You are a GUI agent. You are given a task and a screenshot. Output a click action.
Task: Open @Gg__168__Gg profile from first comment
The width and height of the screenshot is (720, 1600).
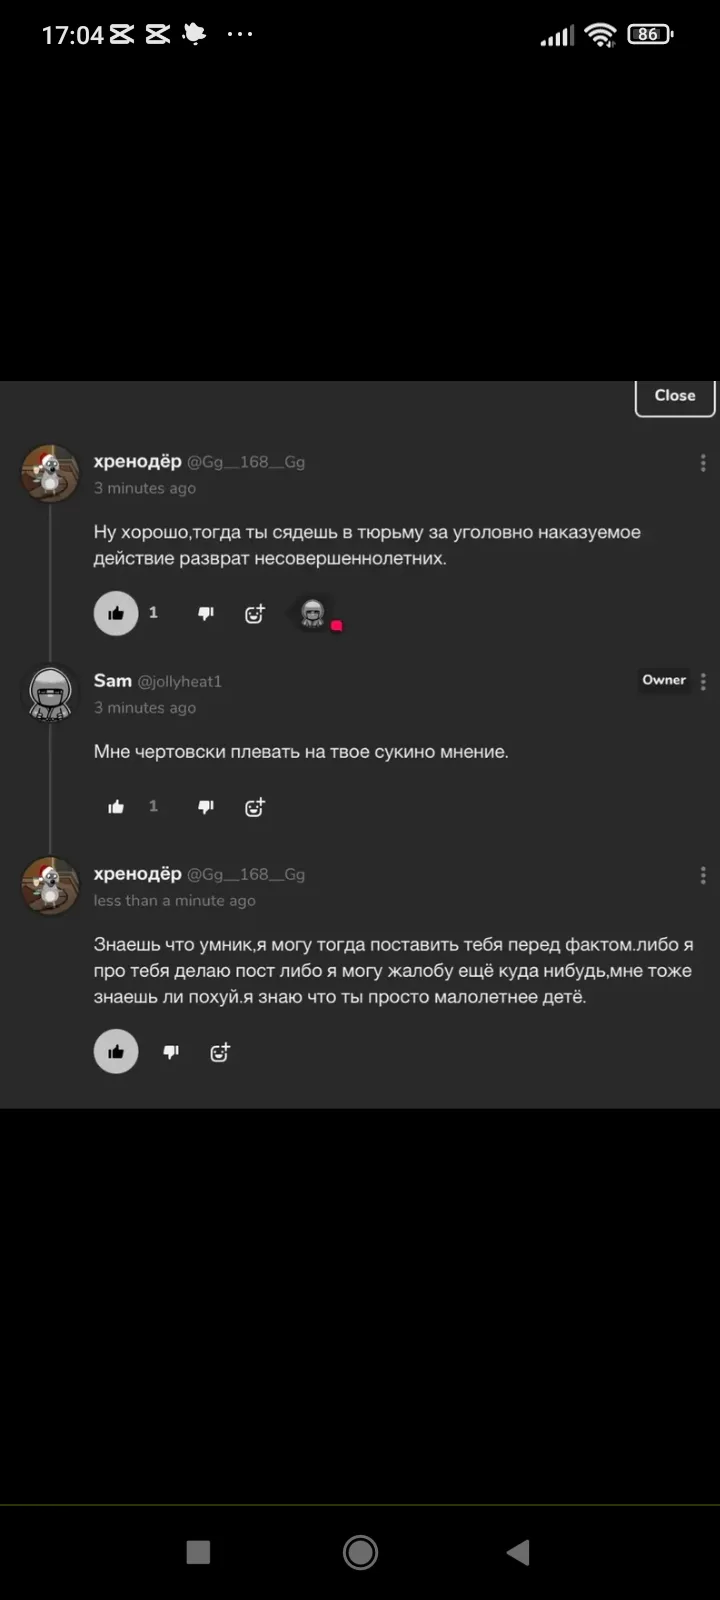(x=246, y=462)
